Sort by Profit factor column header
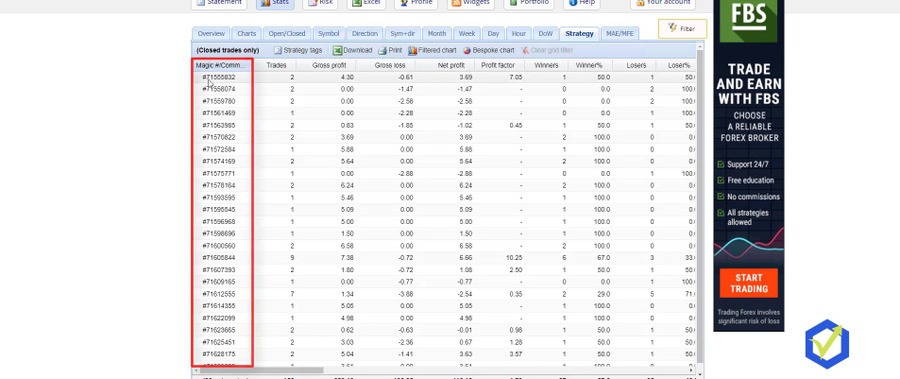 click(498, 65)
